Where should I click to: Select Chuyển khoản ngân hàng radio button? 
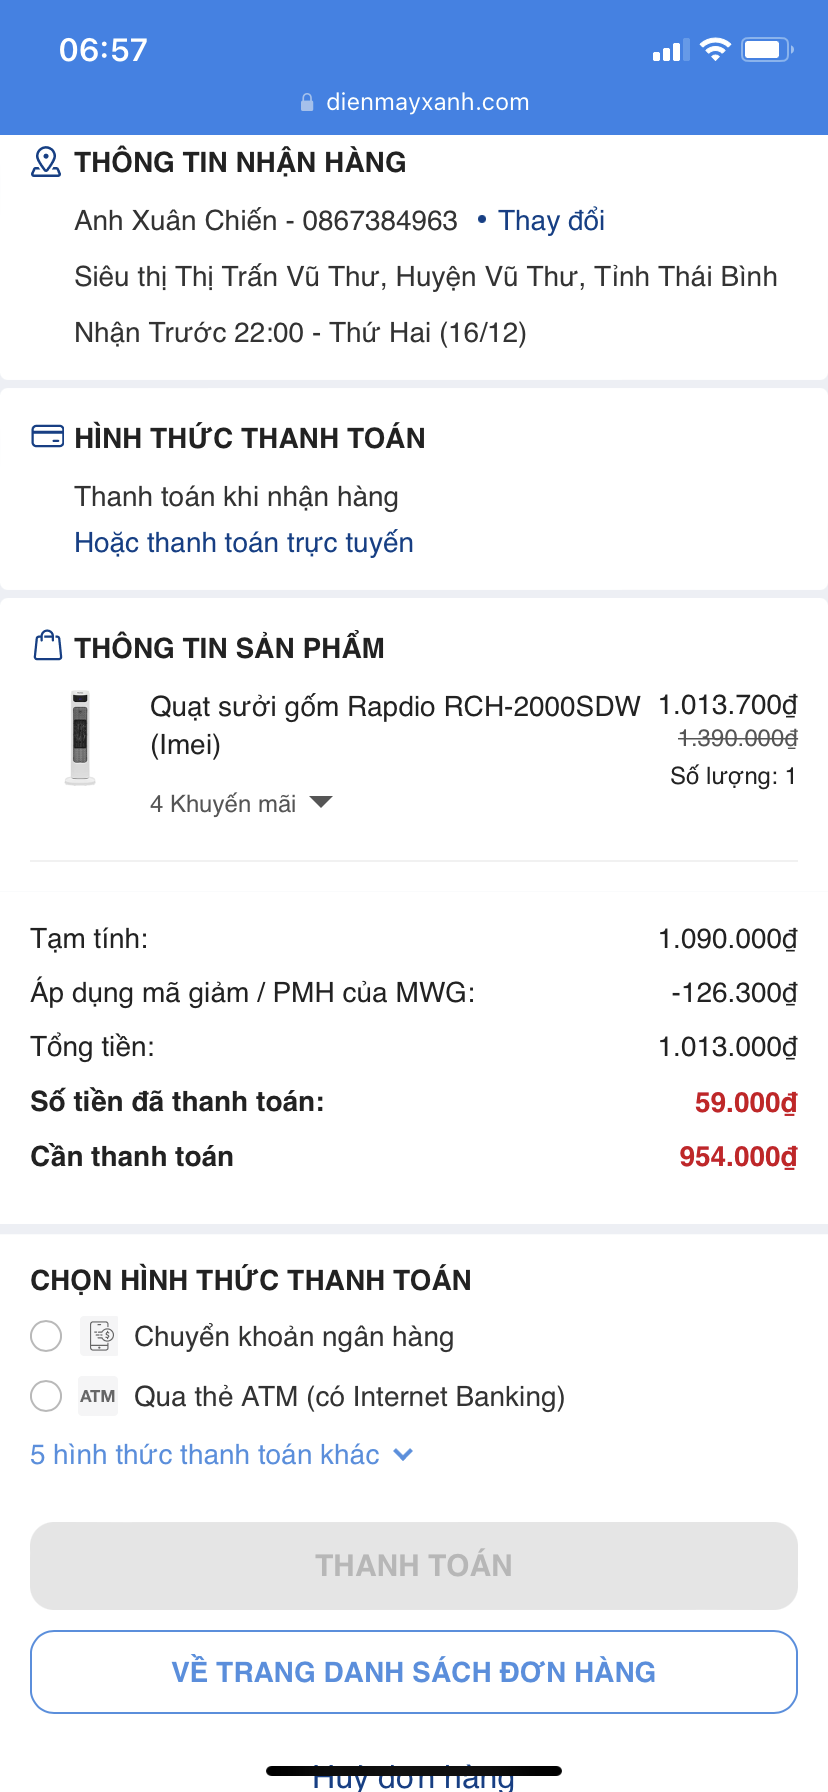coord(46,1336)
